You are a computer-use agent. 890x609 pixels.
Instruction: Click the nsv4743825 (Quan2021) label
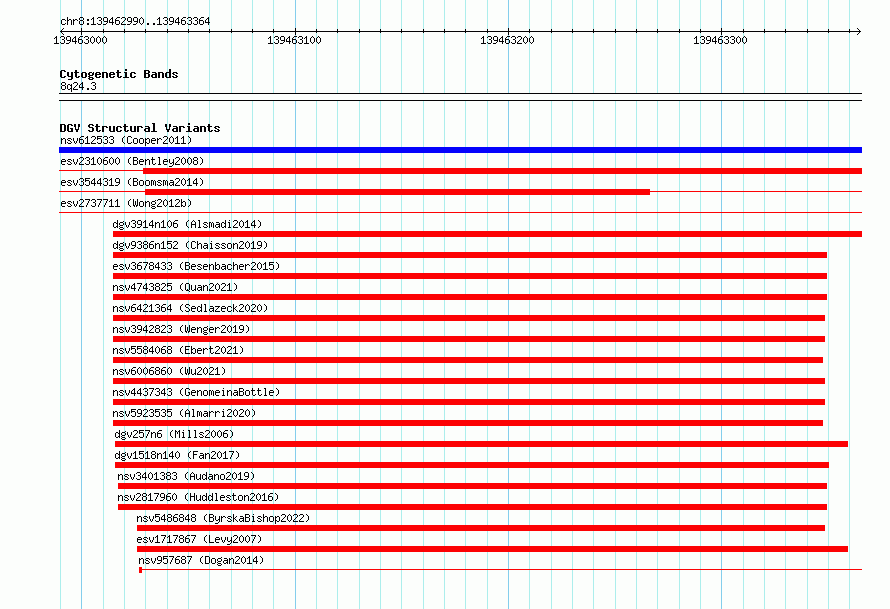[175, 287]
